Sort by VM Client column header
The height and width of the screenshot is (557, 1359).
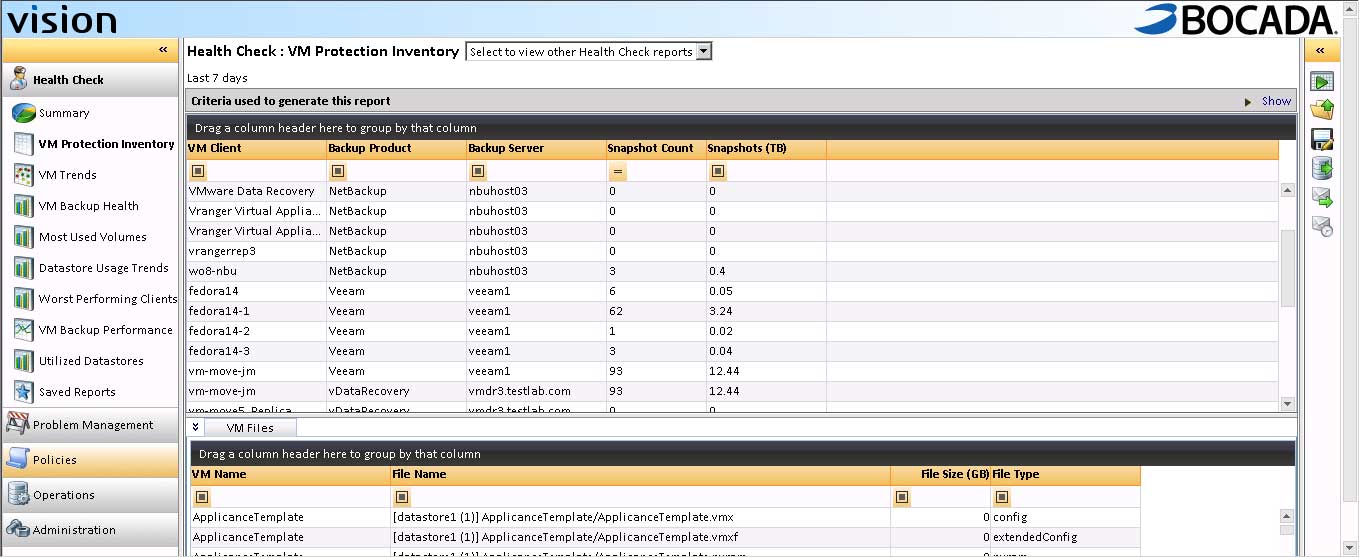tap(256, 149)
